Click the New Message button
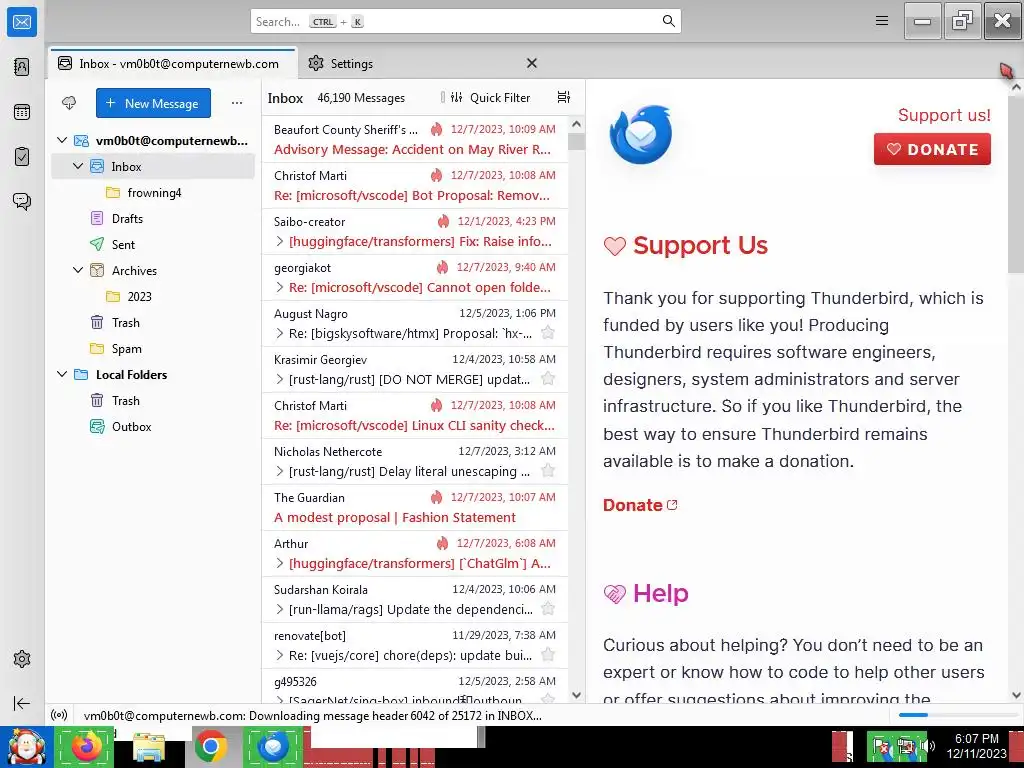Viewport: 1024px width, 768px height. pos(153,103)
